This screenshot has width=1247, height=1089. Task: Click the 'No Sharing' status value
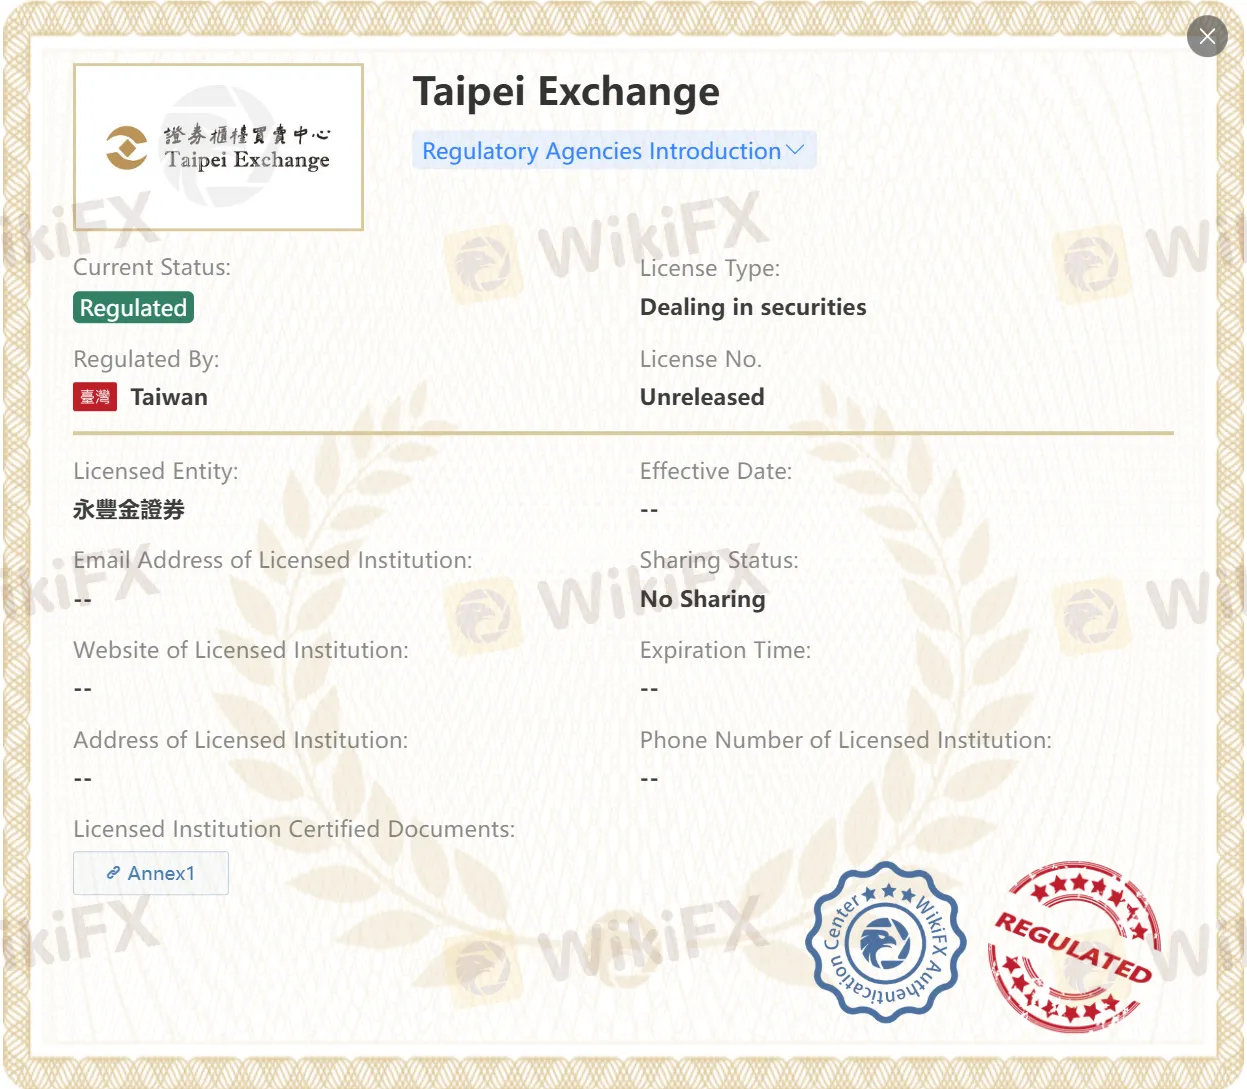pos(703,599)
